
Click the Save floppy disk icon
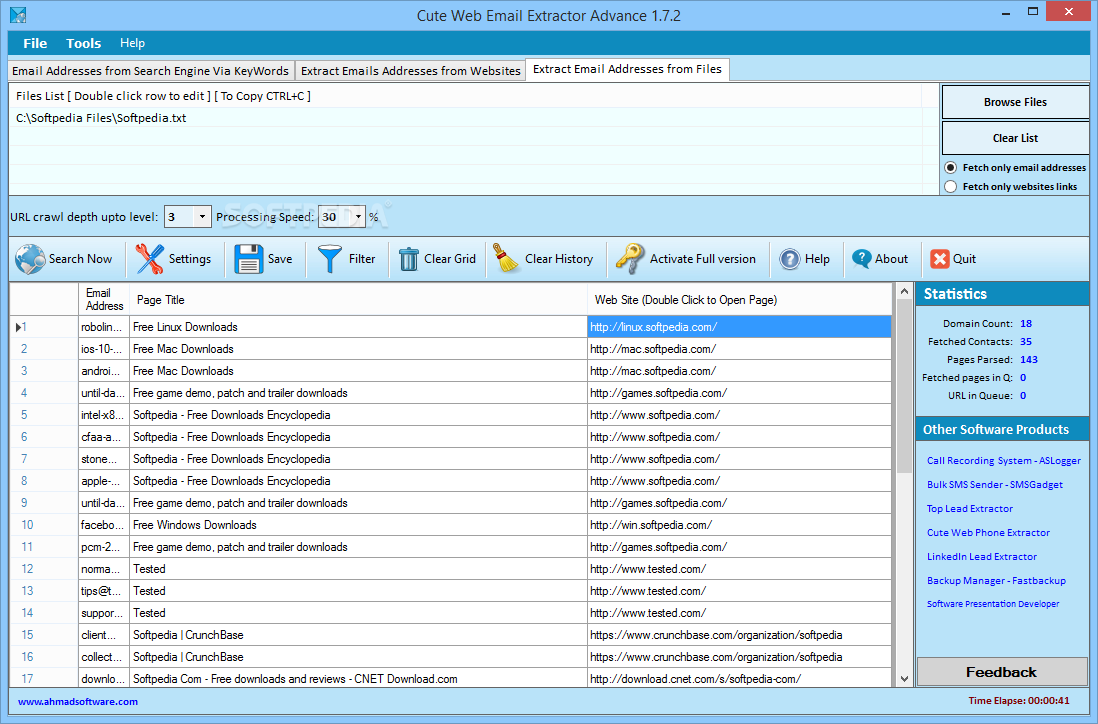tap(249, 259)
